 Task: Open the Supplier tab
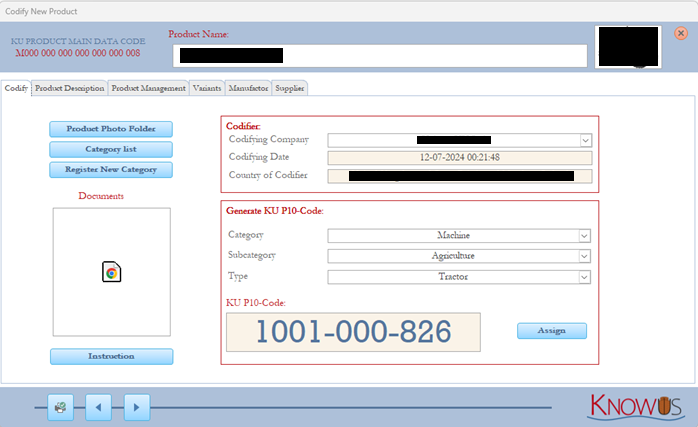coord(289,88)
